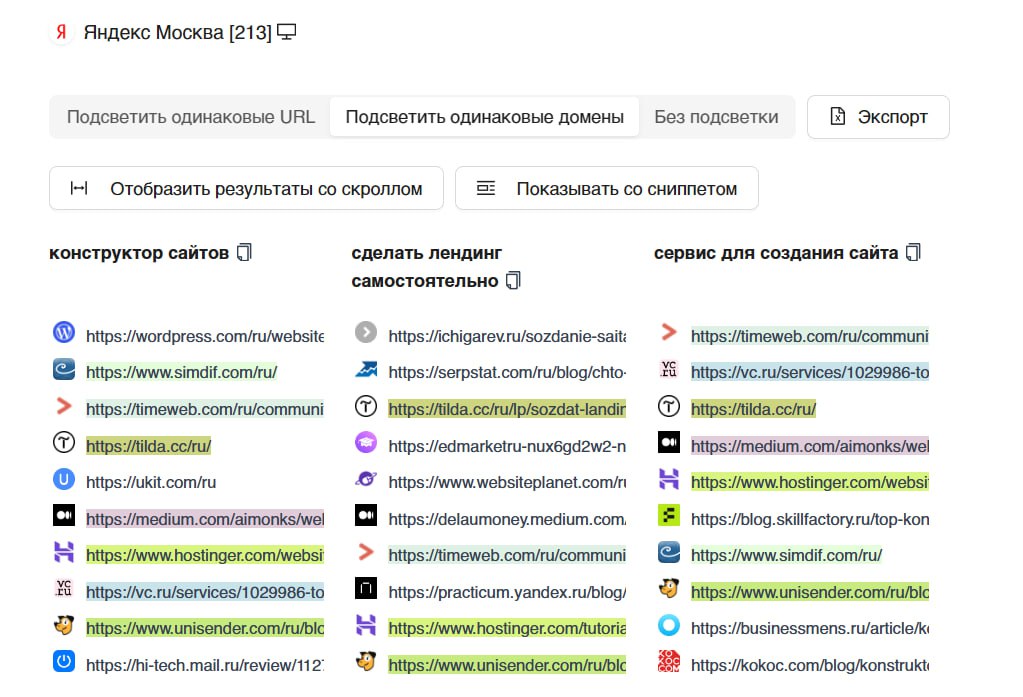Click the Unisender dog favicon in the middle column
Viewport: 1023px width, 697px height.
tap(366, 661)
